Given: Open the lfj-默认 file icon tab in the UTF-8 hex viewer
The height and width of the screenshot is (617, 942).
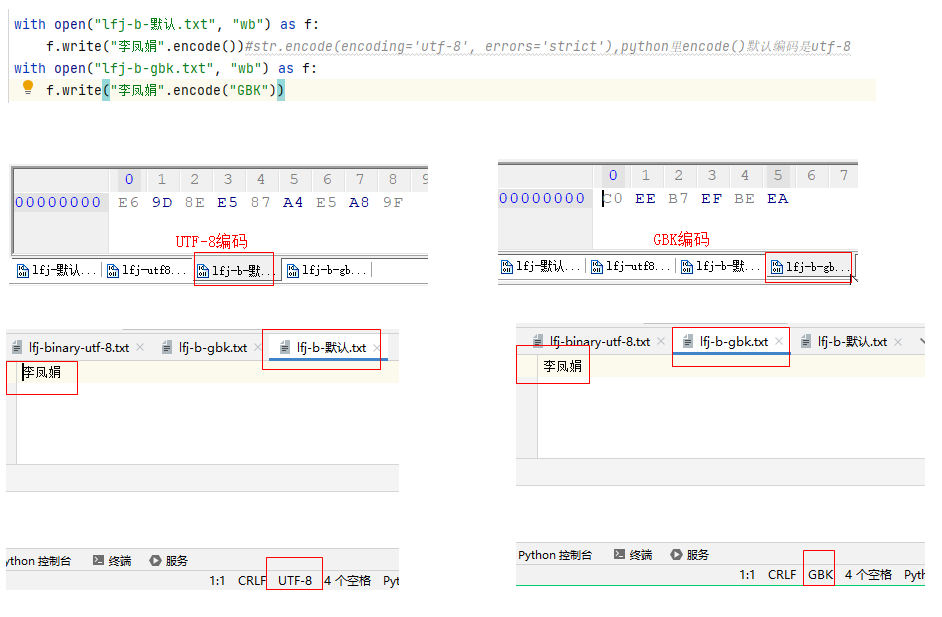Looking at the screenshot, I should click(x=22, y=271).
